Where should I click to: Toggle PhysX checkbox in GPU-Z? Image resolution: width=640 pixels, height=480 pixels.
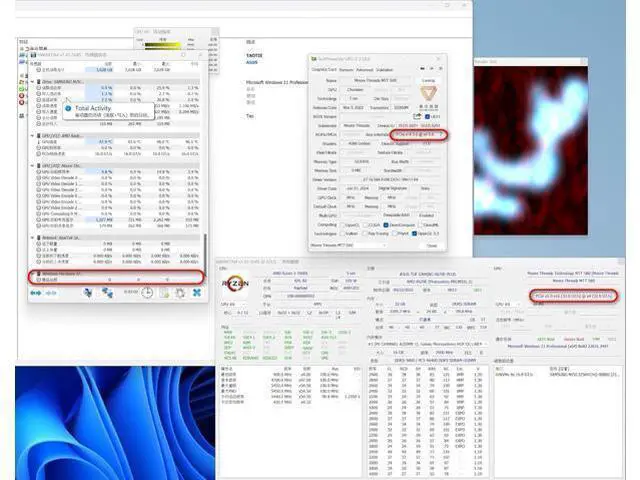pos(395,233)
